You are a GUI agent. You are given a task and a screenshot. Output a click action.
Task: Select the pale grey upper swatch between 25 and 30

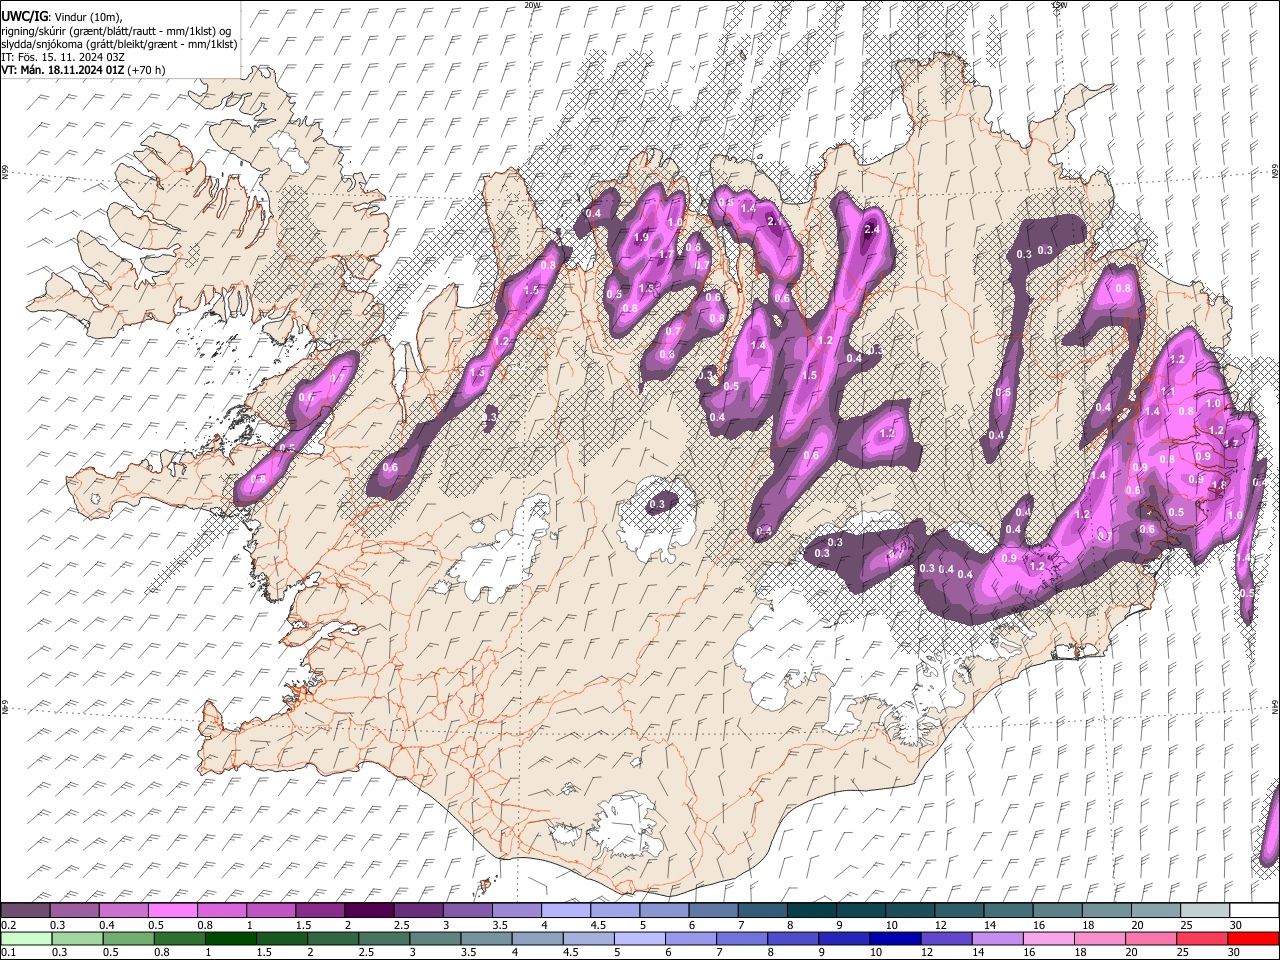pos(1205,910)
